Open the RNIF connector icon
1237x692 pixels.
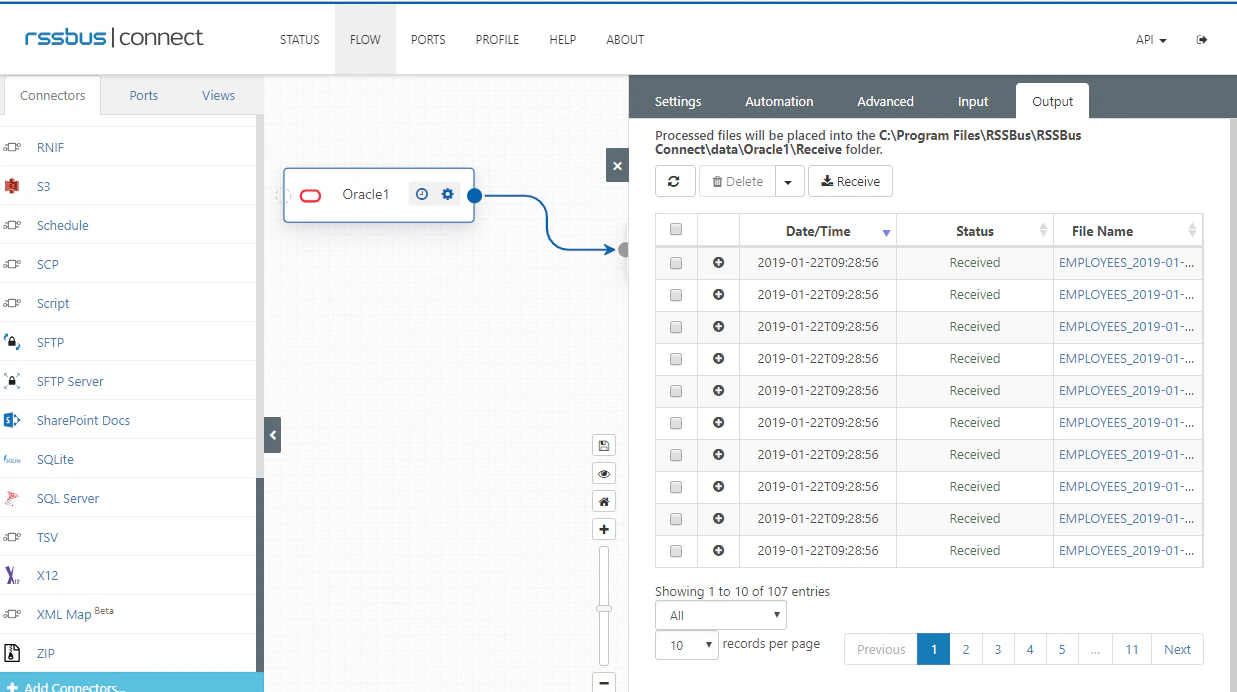[x=12, y=147]
